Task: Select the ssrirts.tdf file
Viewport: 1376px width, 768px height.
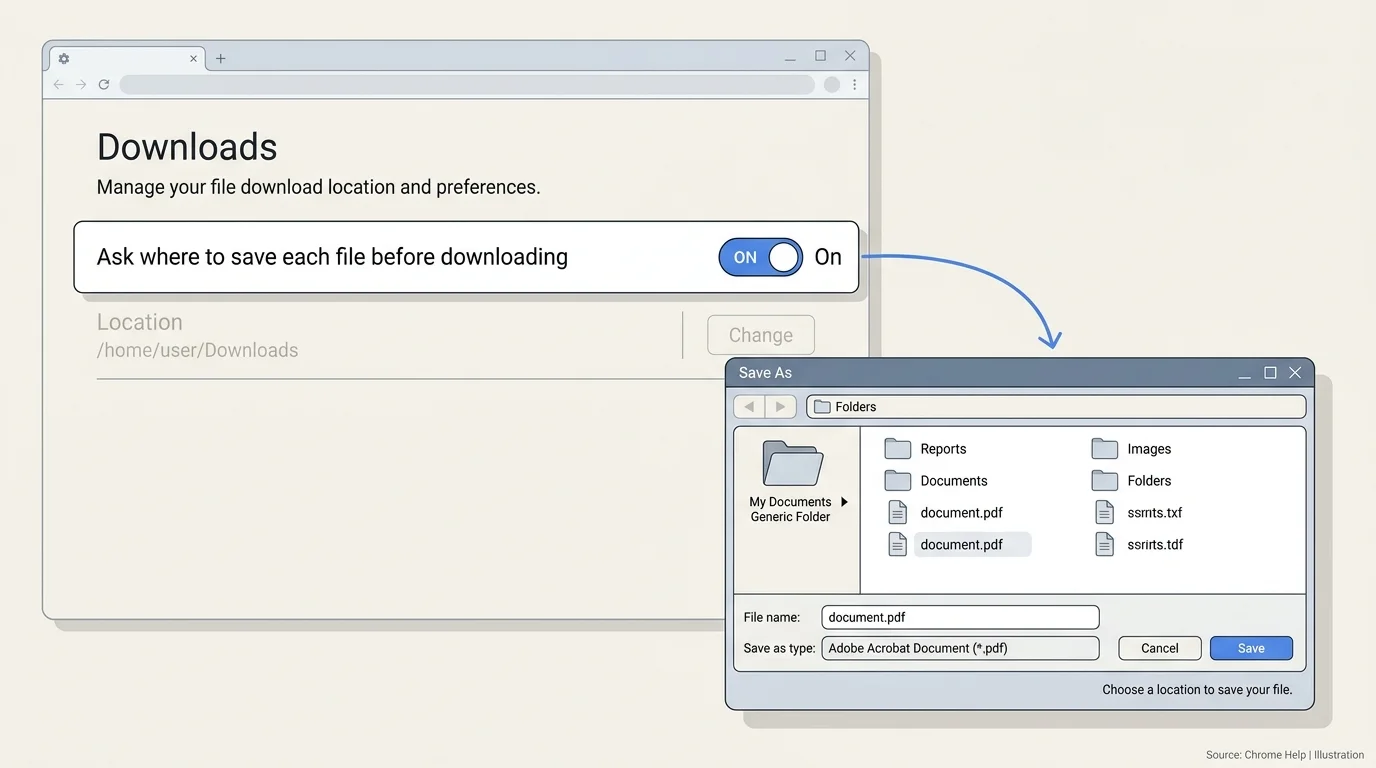Action: pos(1140,545)
